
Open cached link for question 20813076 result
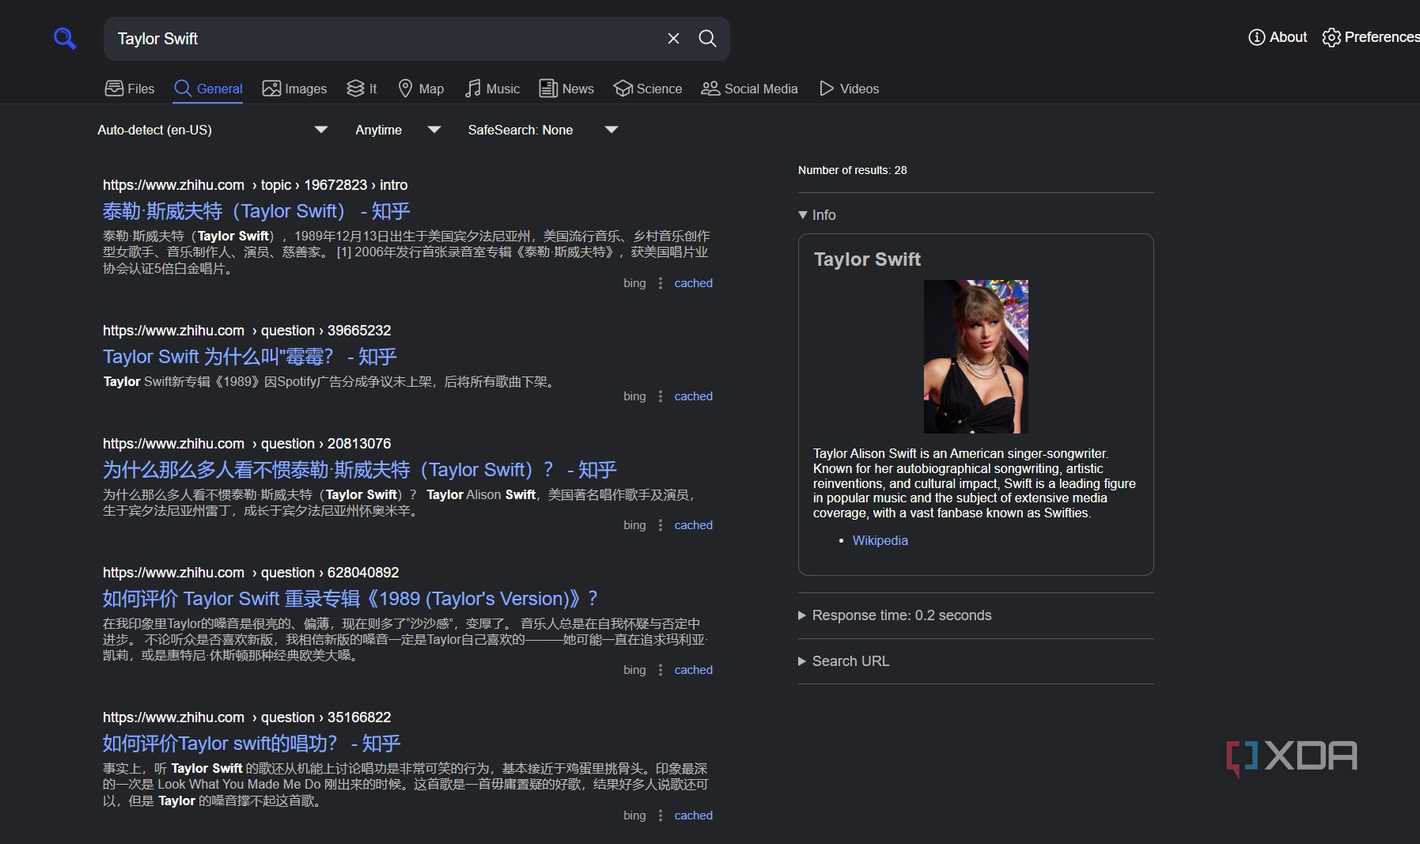tap(693, 525)
